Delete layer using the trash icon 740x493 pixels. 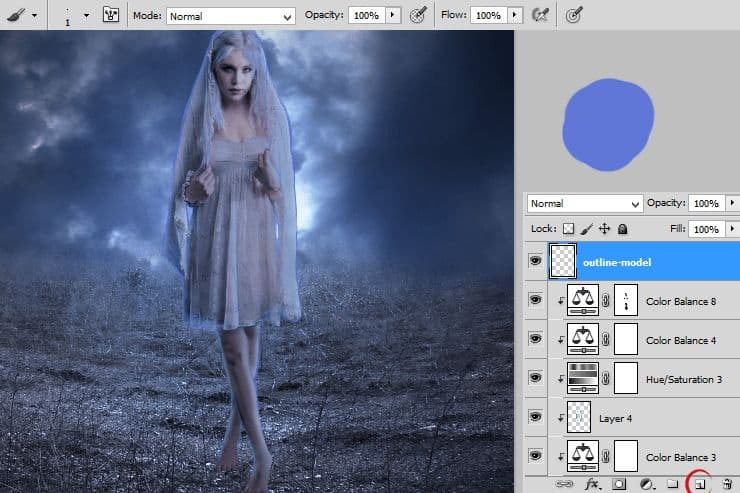727,484
